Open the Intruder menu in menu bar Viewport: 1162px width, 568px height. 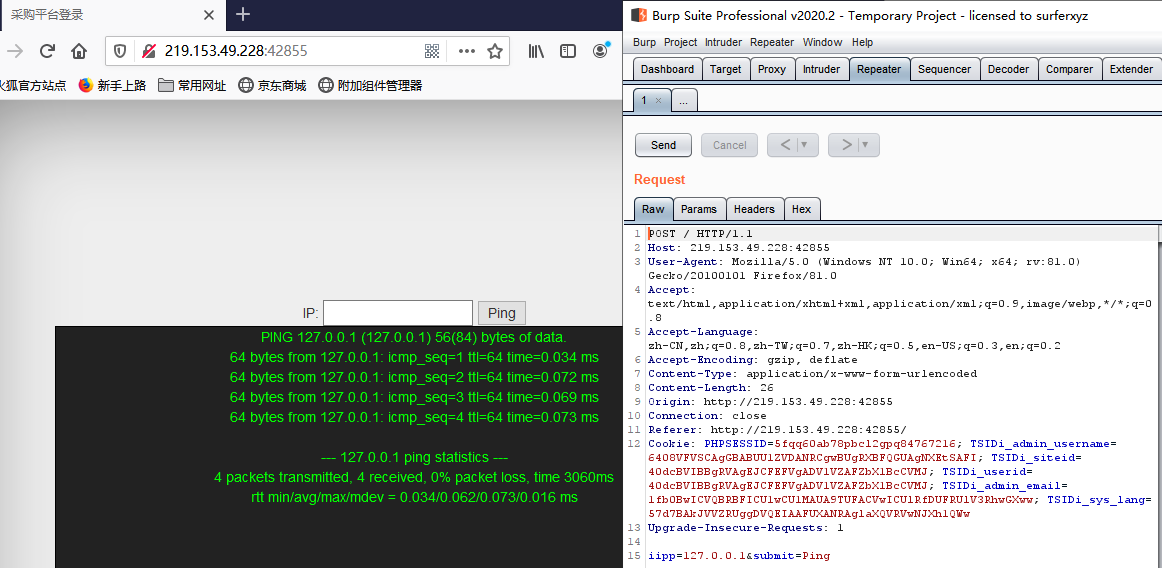(x=723, y=42)
